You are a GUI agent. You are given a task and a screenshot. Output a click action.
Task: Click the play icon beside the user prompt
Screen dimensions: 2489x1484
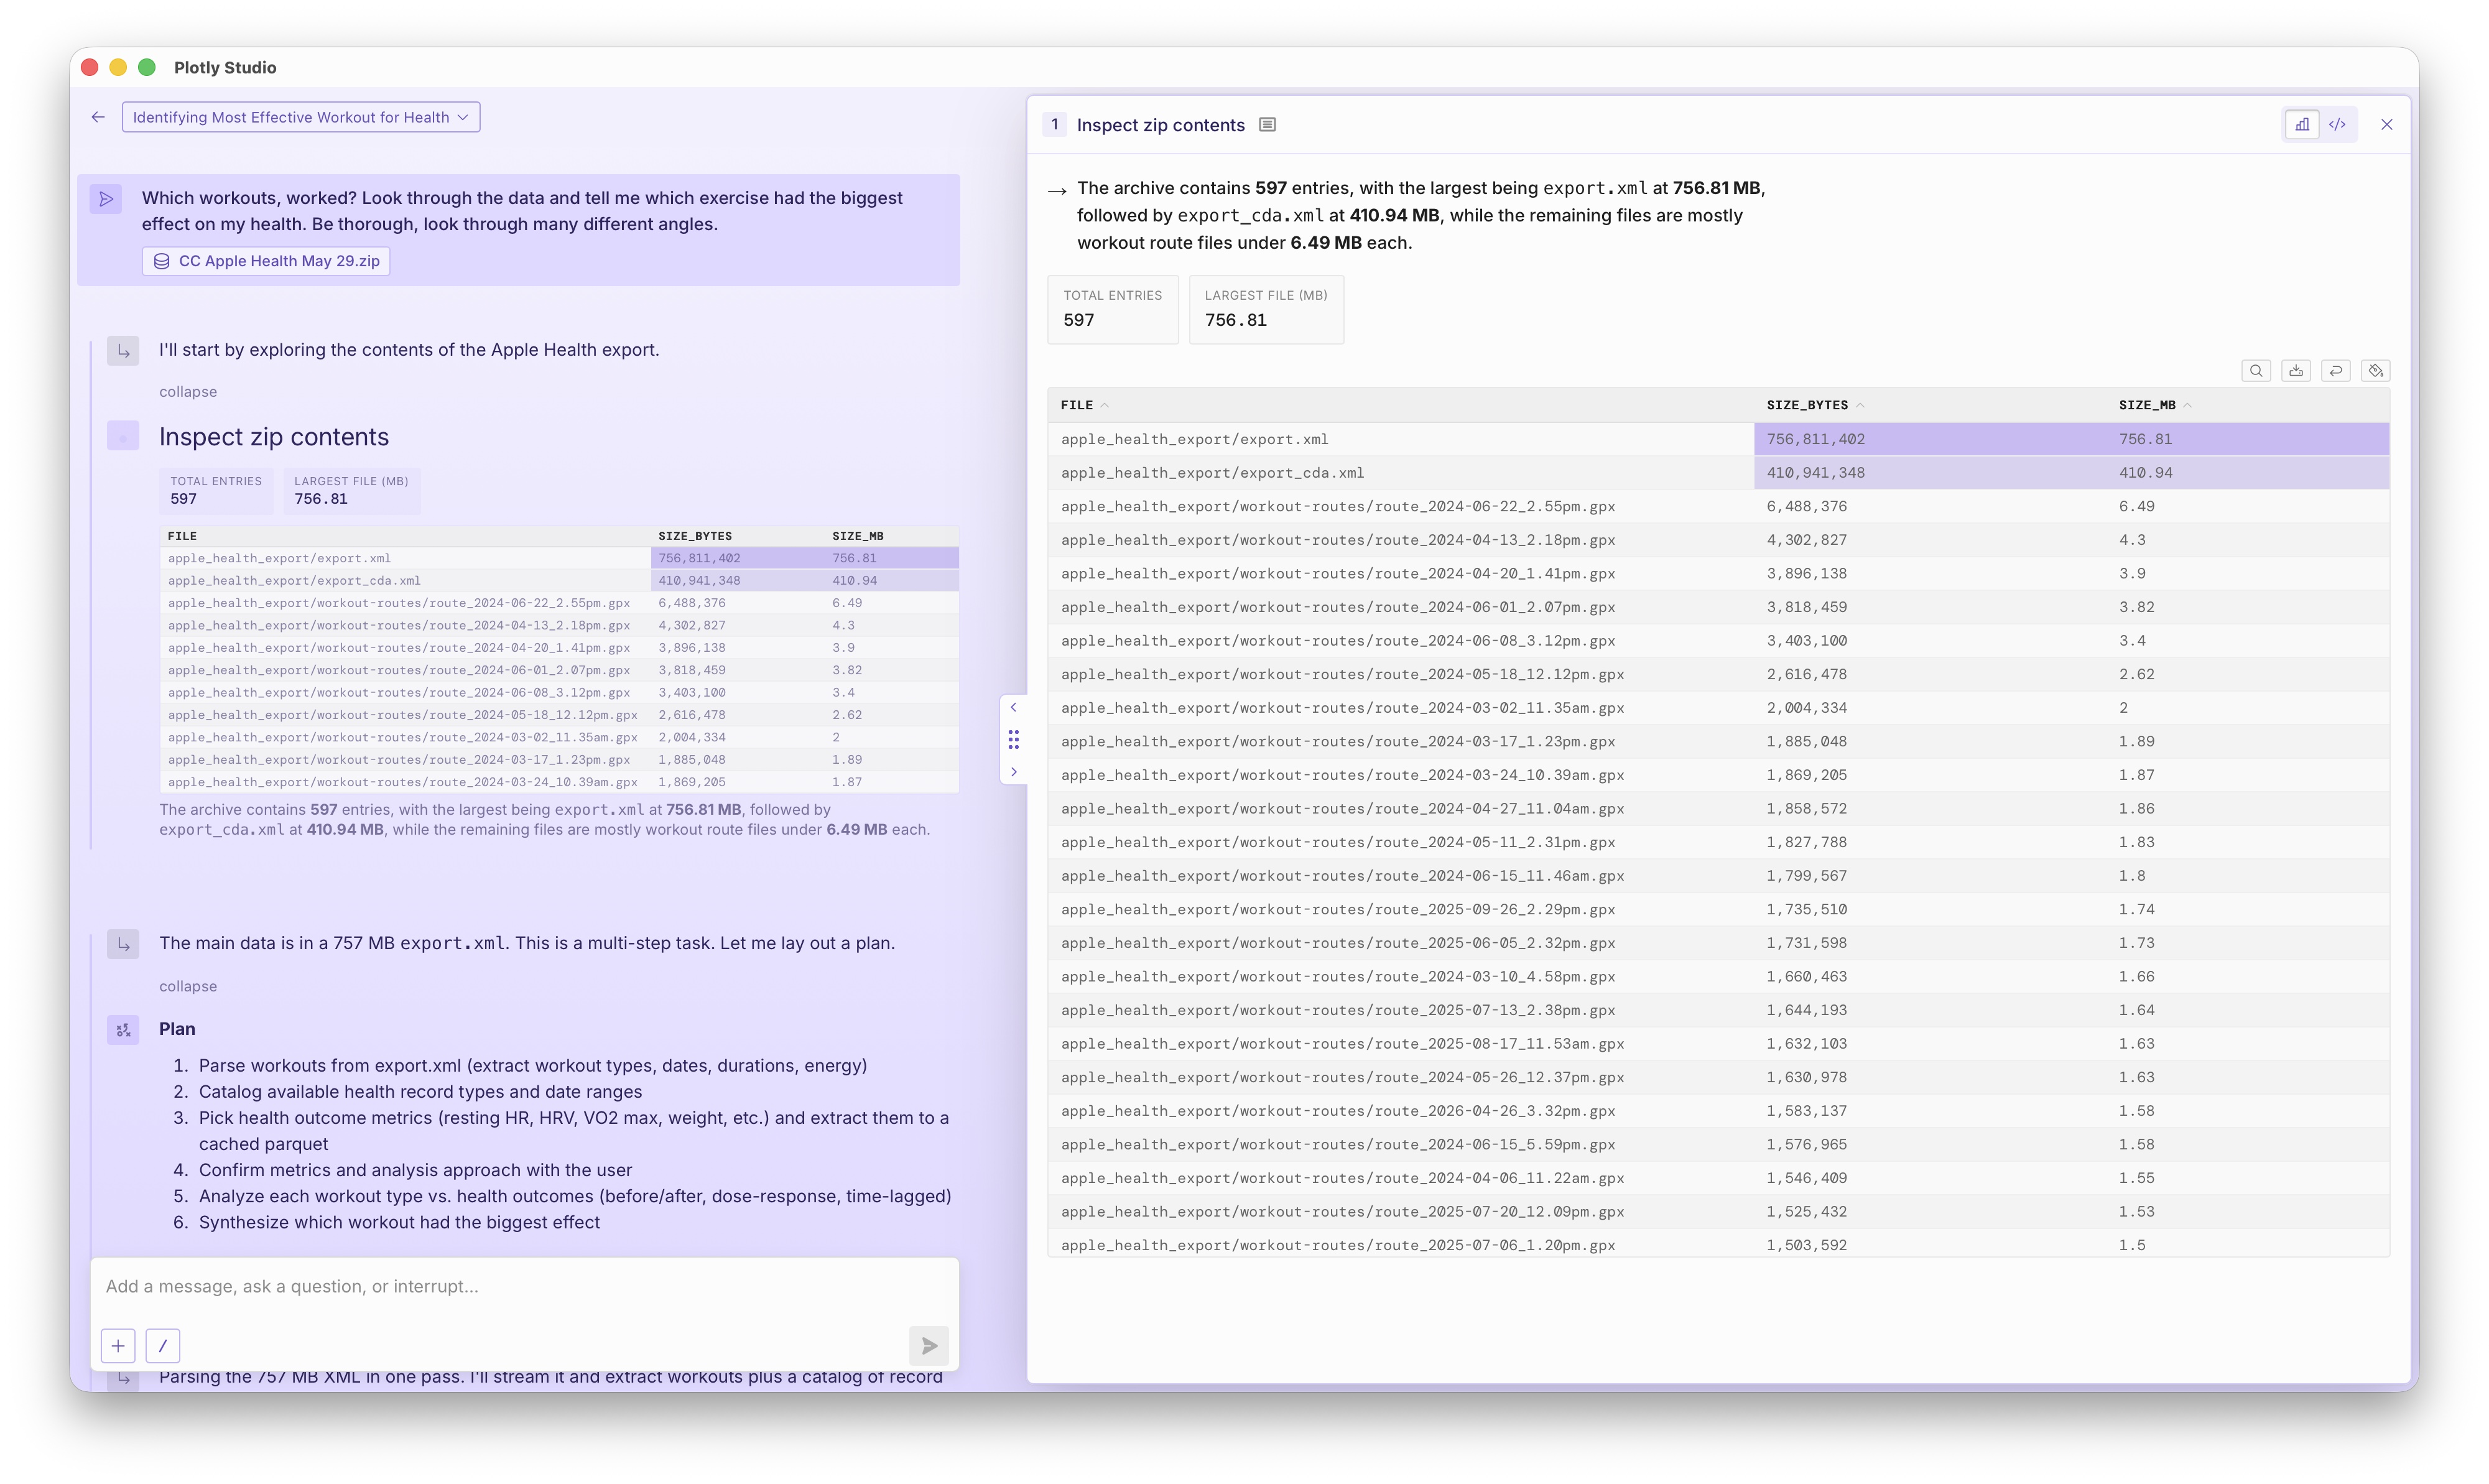pyautogui.click(x=106, y=199)
